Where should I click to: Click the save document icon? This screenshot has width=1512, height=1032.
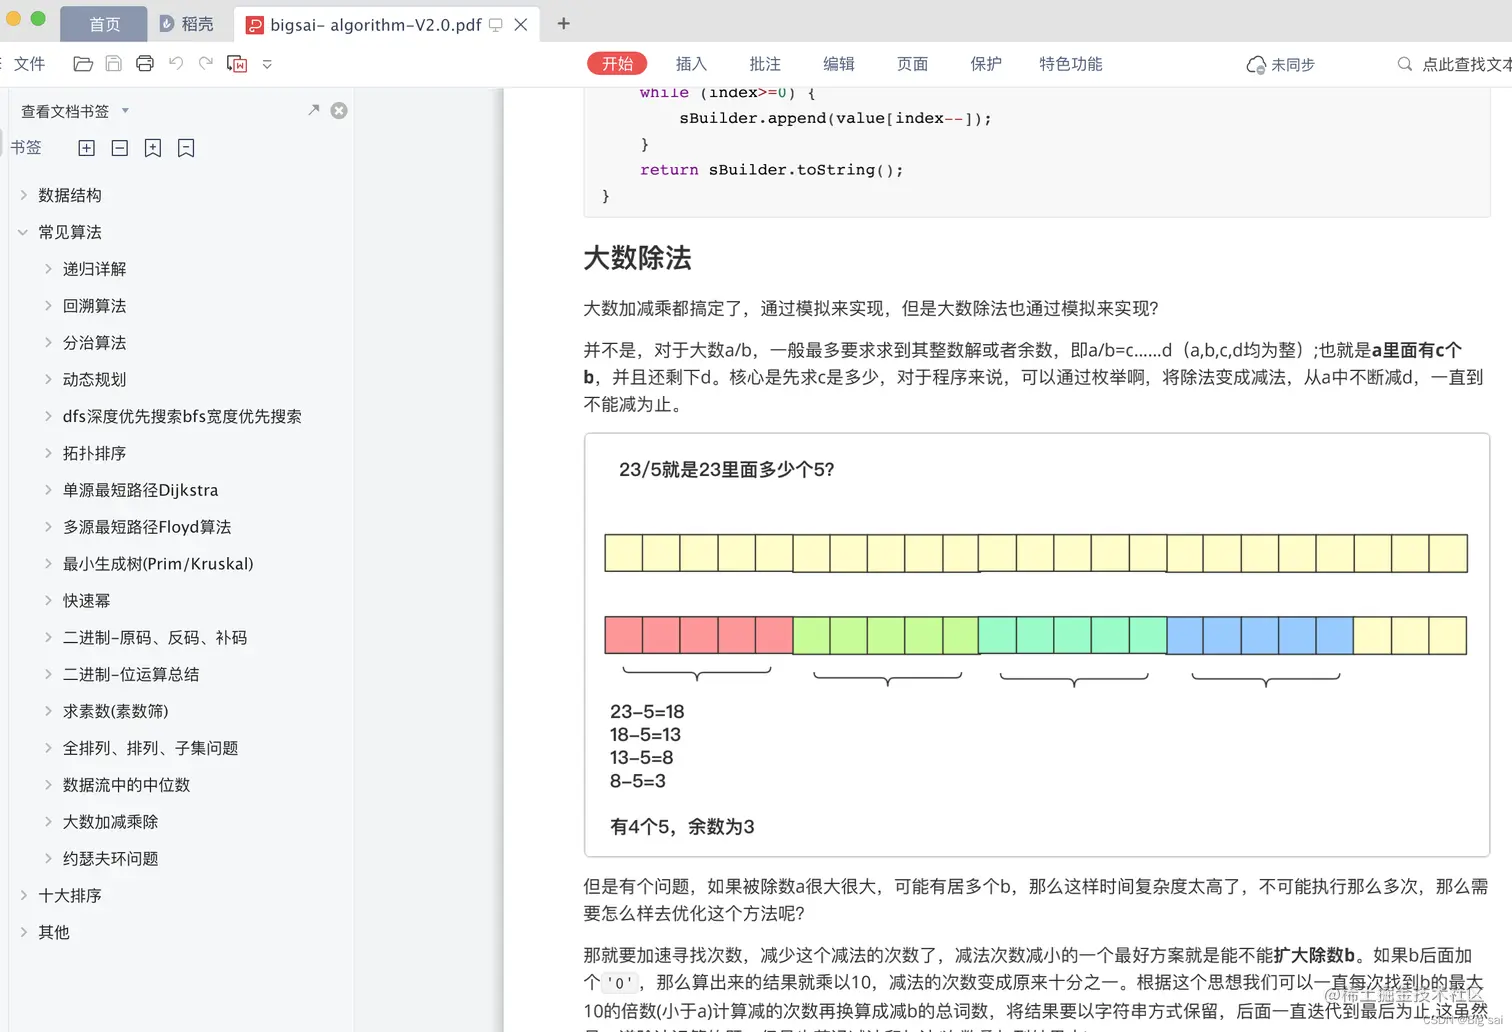pyautogui.click(x=114, y=64)
